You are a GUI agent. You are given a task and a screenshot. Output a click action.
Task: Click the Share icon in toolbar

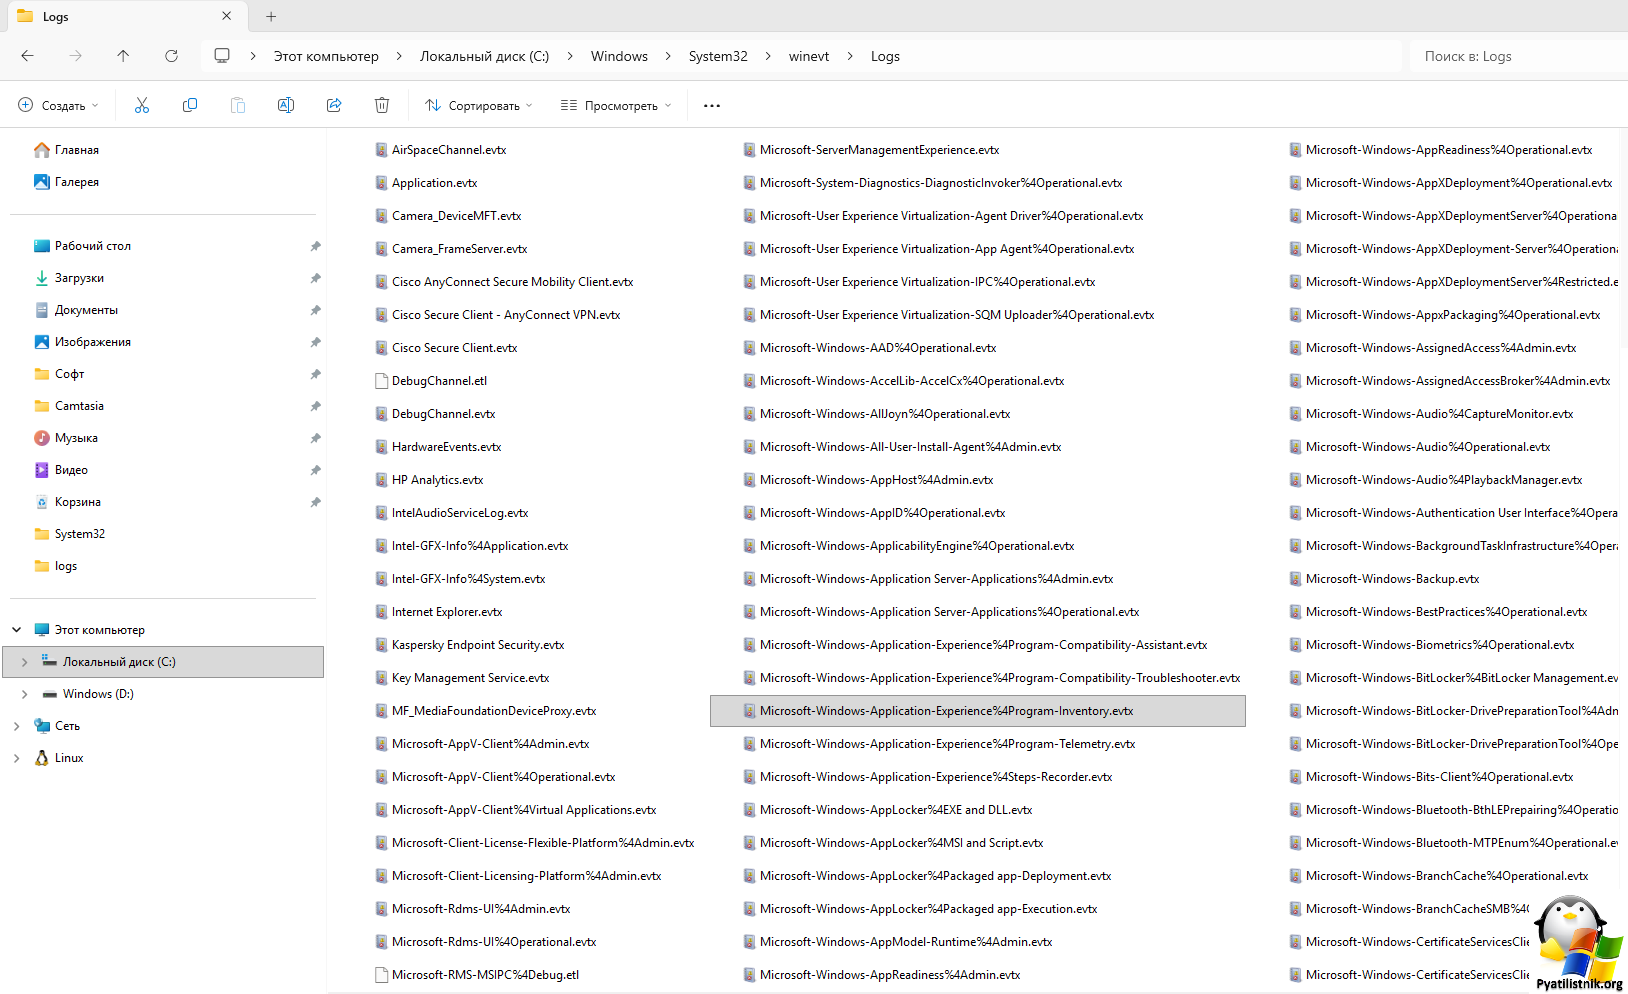tap(334, 105)
